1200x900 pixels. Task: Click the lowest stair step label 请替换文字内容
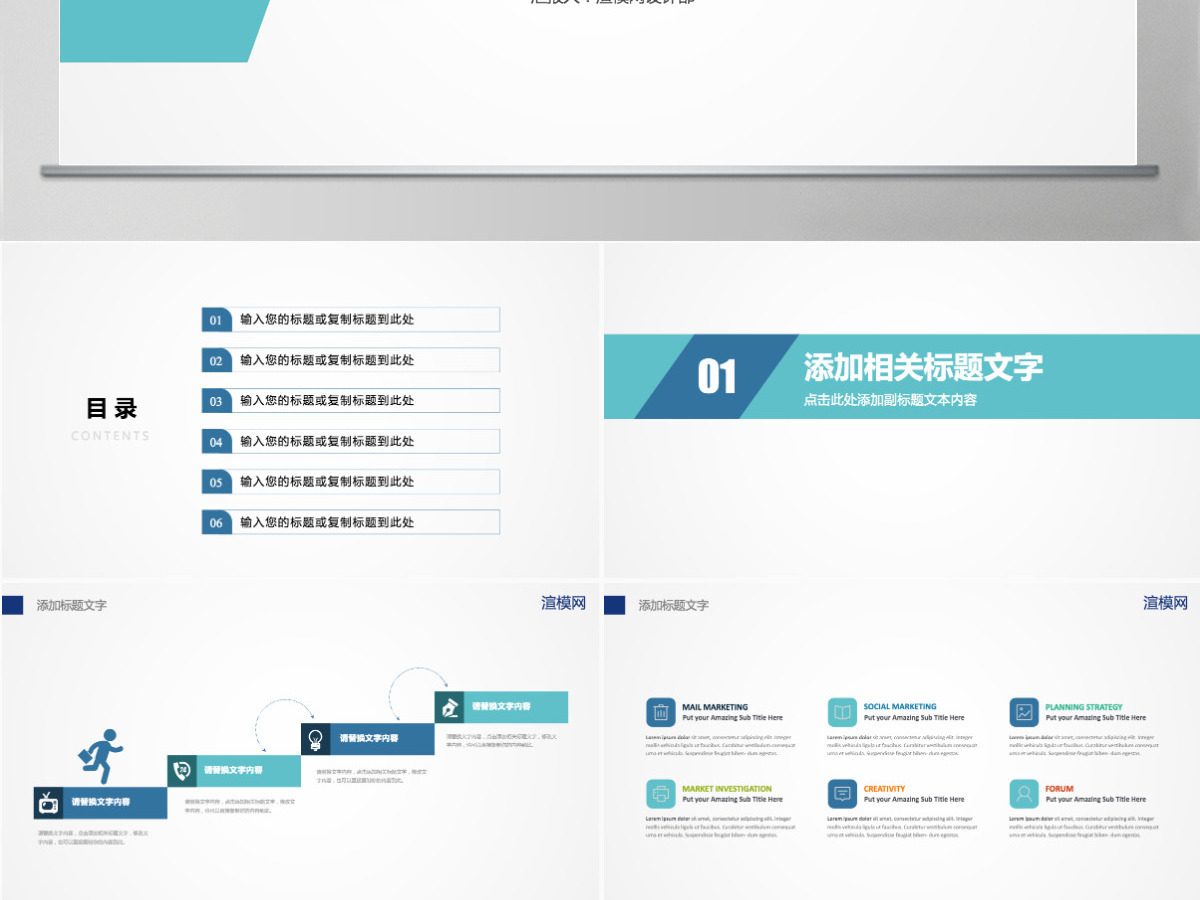pyautogui.click(x=100, y=803)
